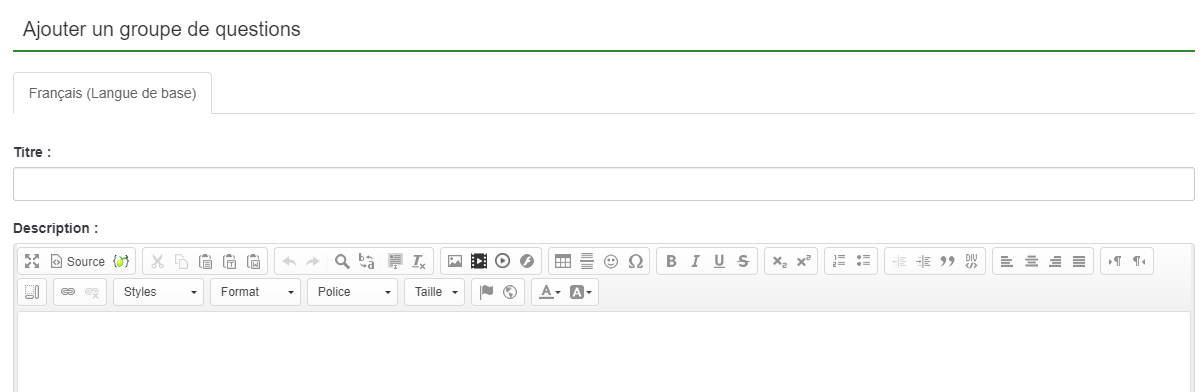This screenshot has width=1201, height=392.
Task: Open Find with the magnifier icon
Action: pos(342,262)
